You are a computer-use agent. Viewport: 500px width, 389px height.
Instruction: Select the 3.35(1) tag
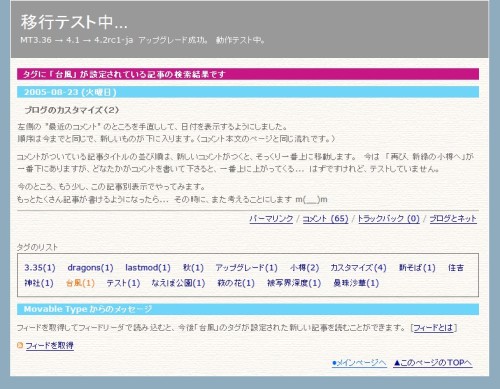tap(40, 268)
